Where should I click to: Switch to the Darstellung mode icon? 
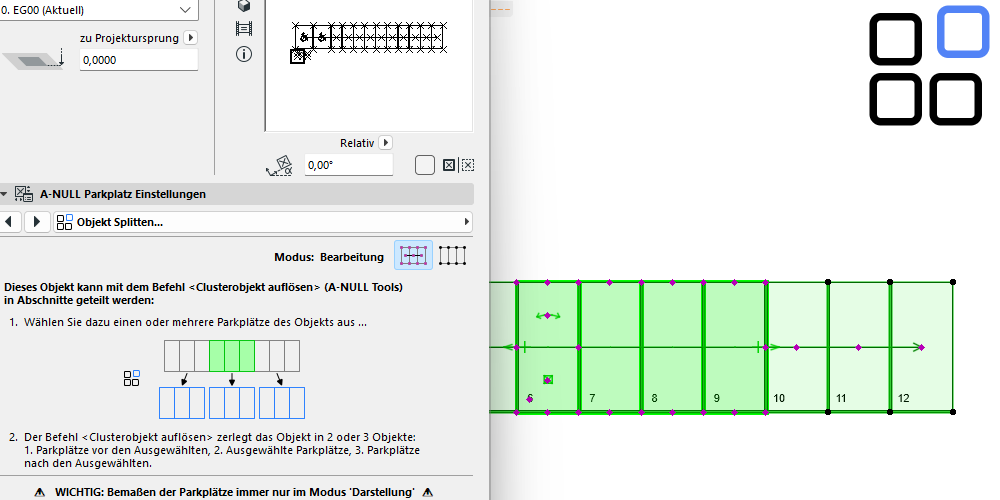click(x=453, y=256)
